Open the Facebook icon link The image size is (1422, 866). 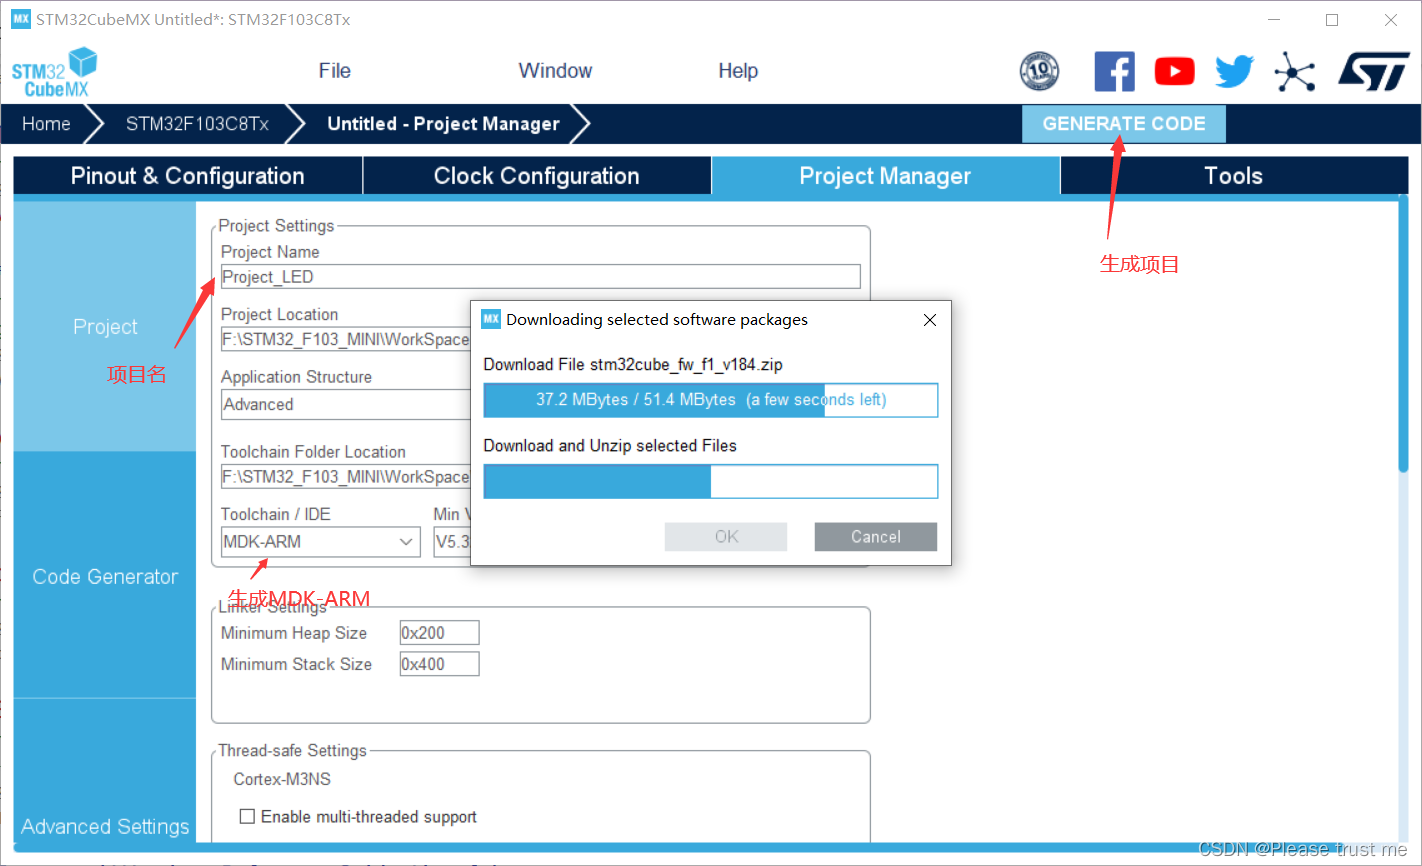[x=1114, y=71]
